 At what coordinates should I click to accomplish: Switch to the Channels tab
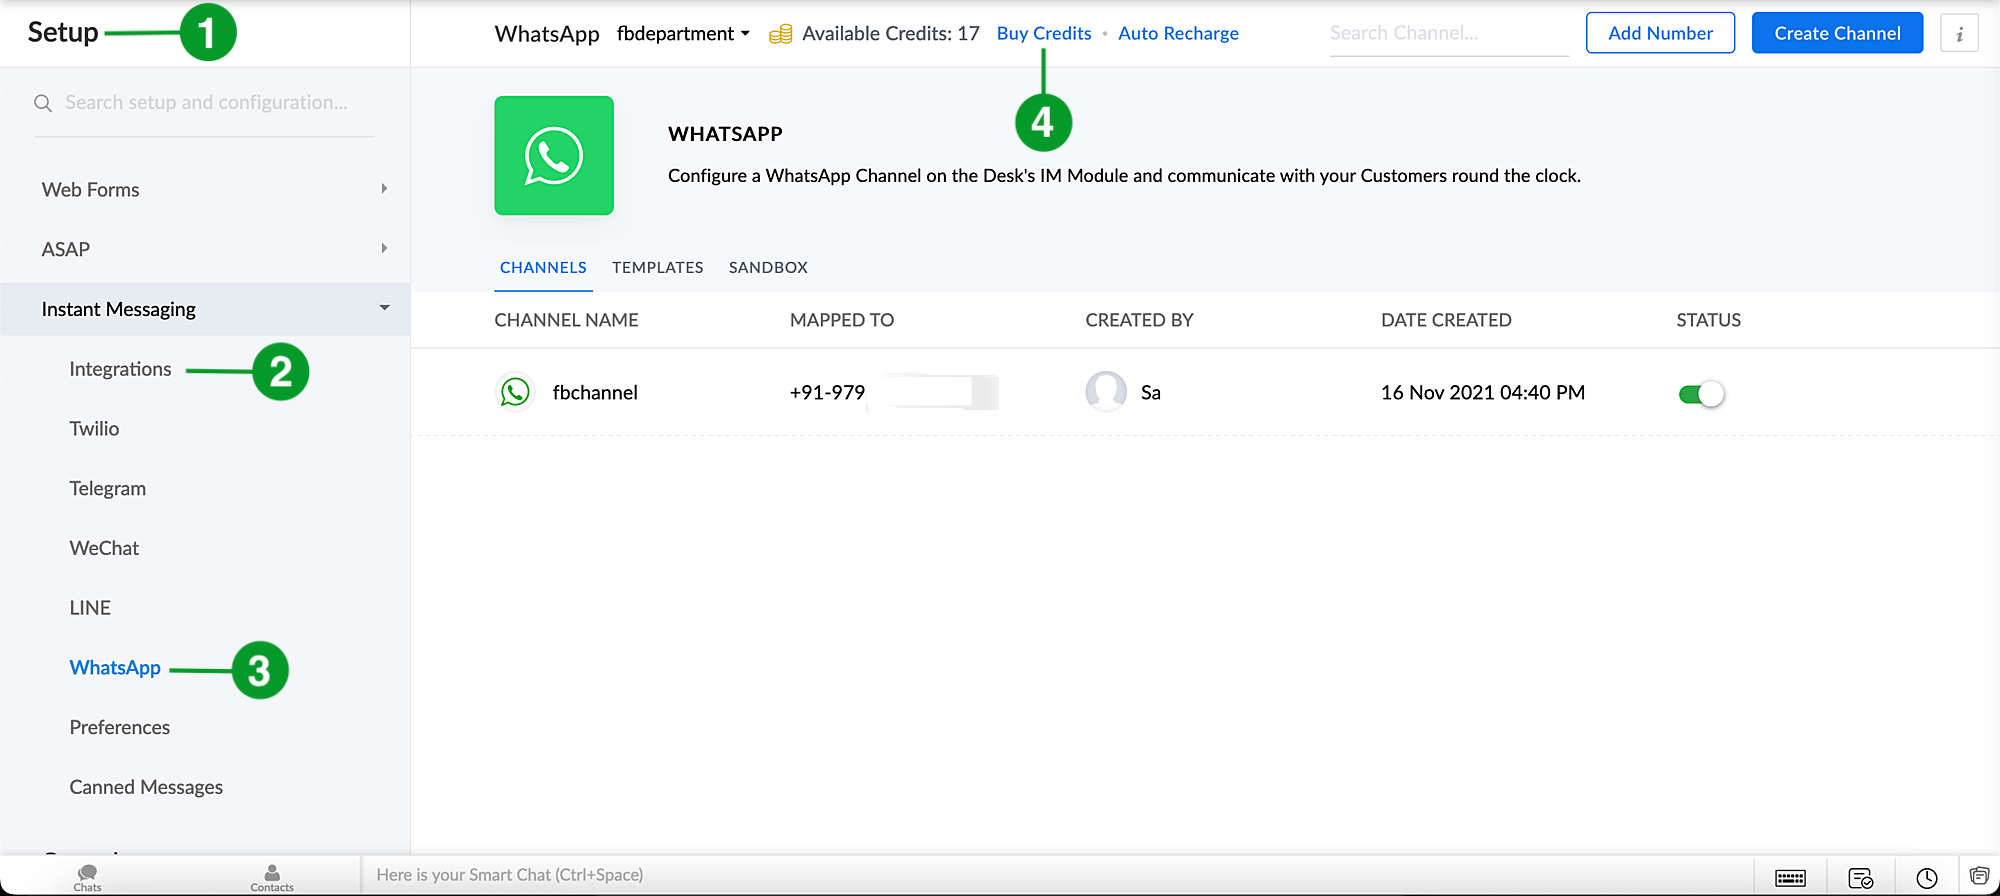(543, 267)
